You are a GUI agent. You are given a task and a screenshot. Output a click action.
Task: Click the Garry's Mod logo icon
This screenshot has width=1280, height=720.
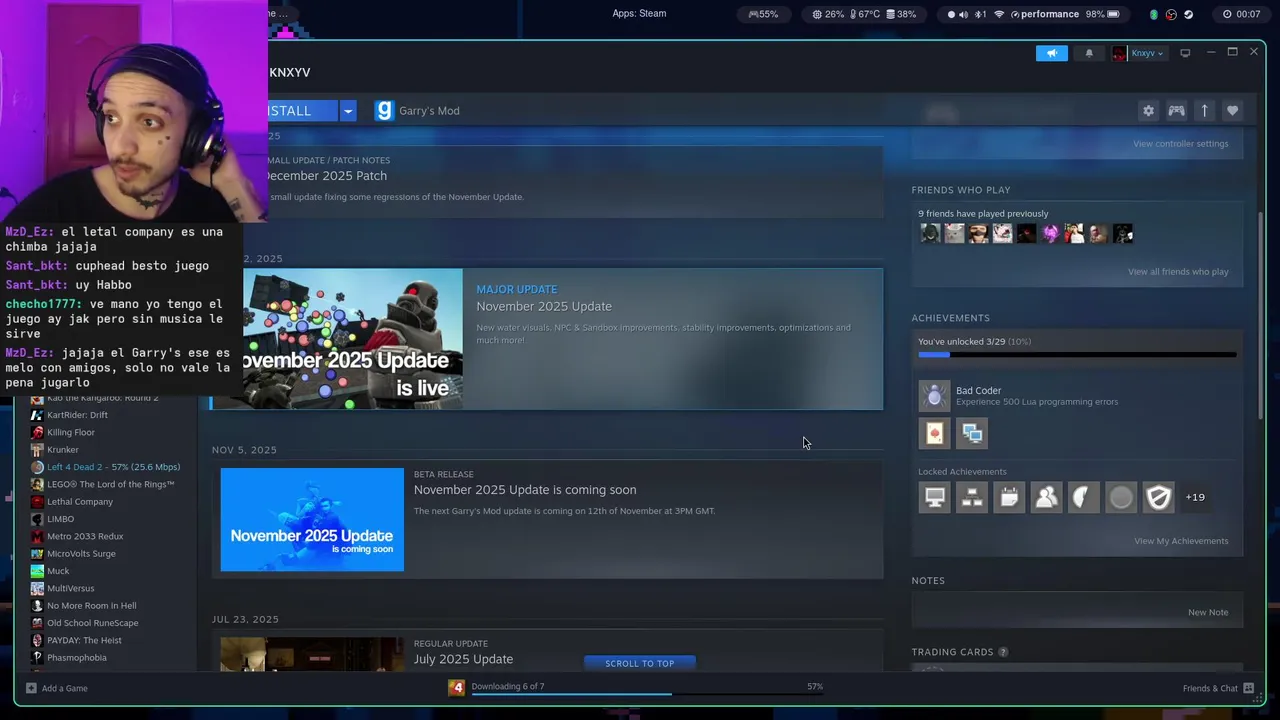tap(384, 111)
